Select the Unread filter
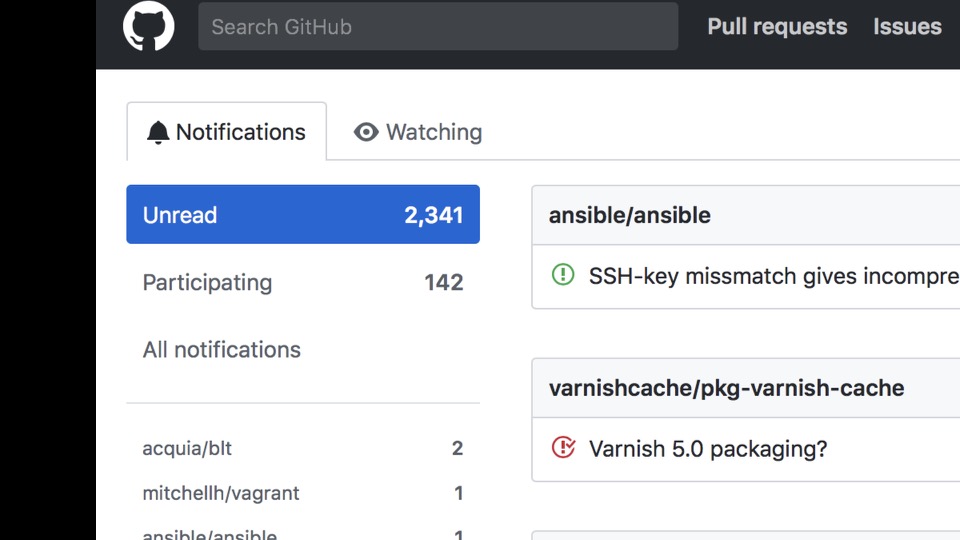The height and width of the screenshot is (540, 960). tap(303, 214)
